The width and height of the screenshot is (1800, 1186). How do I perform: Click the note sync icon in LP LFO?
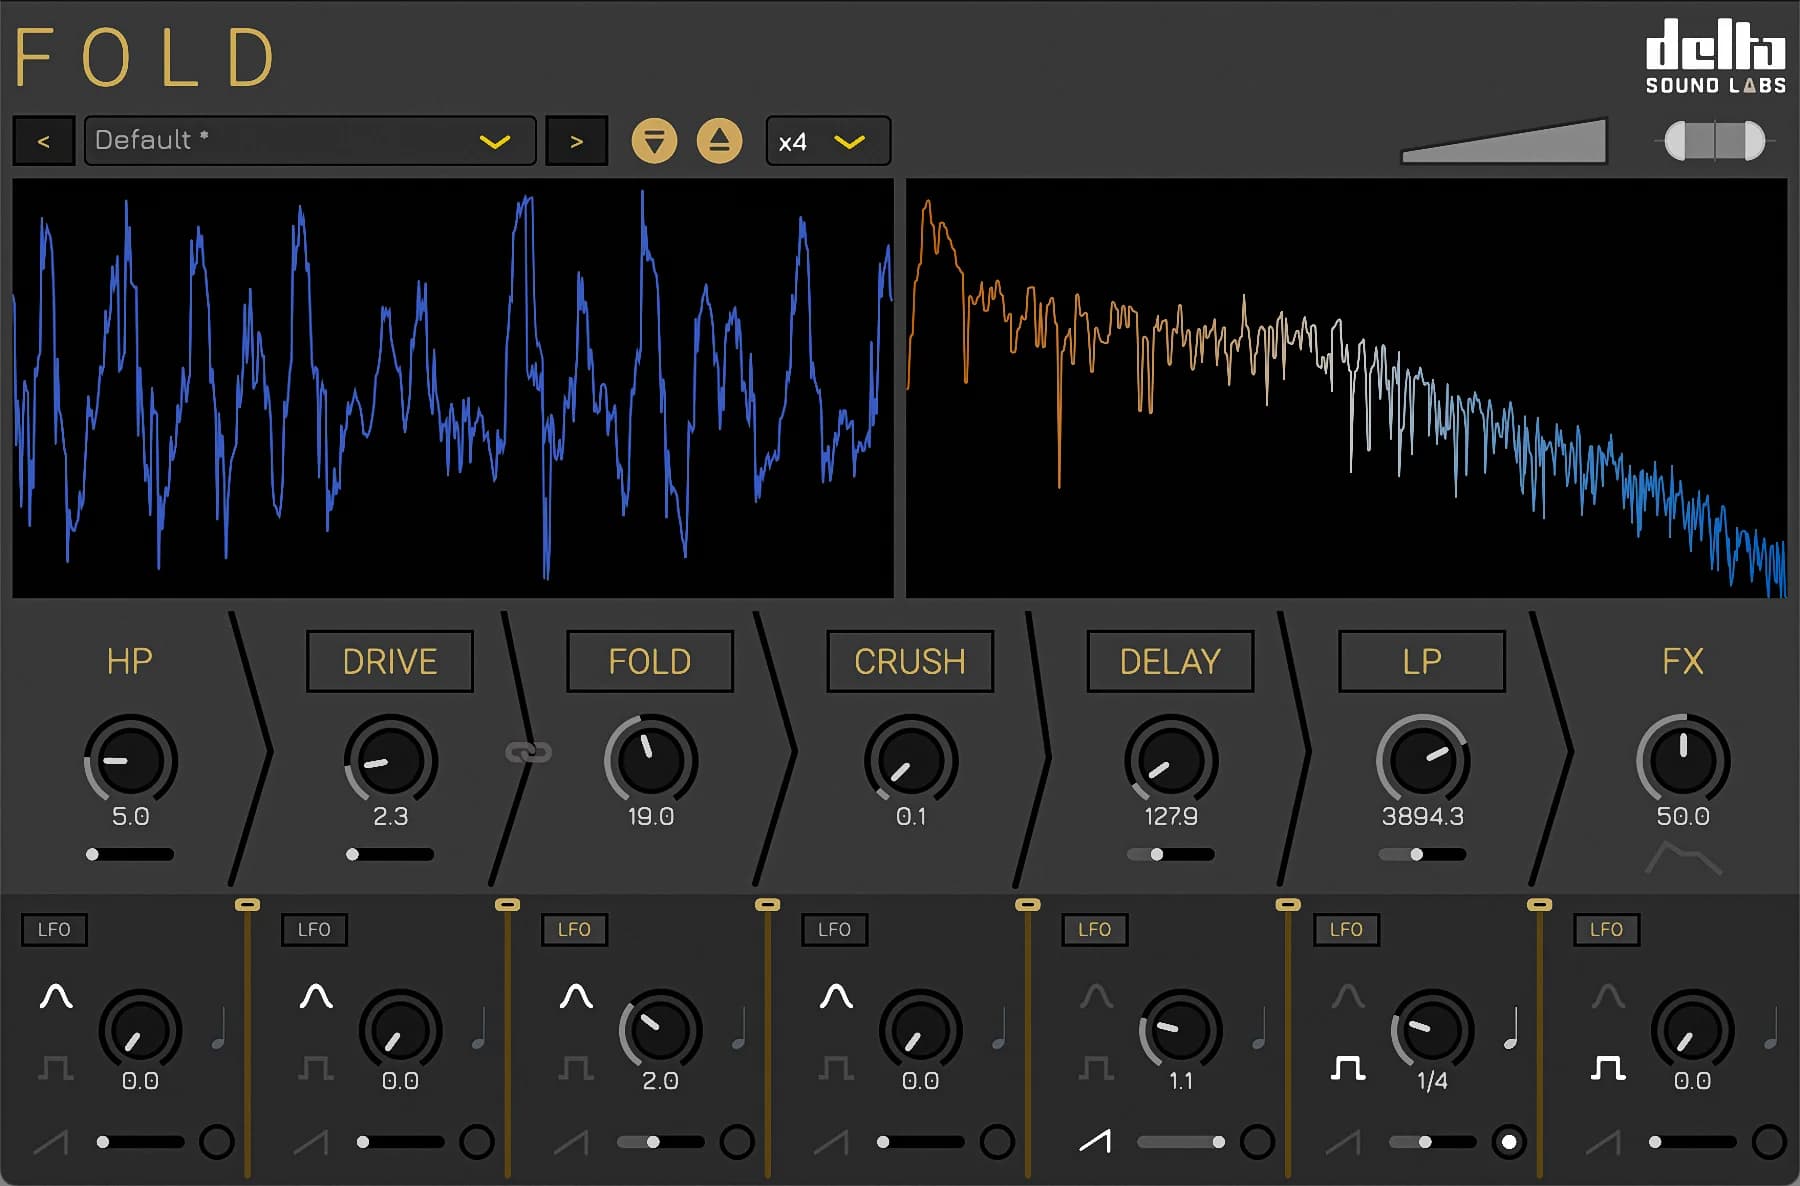(x=1511, y=1028)
